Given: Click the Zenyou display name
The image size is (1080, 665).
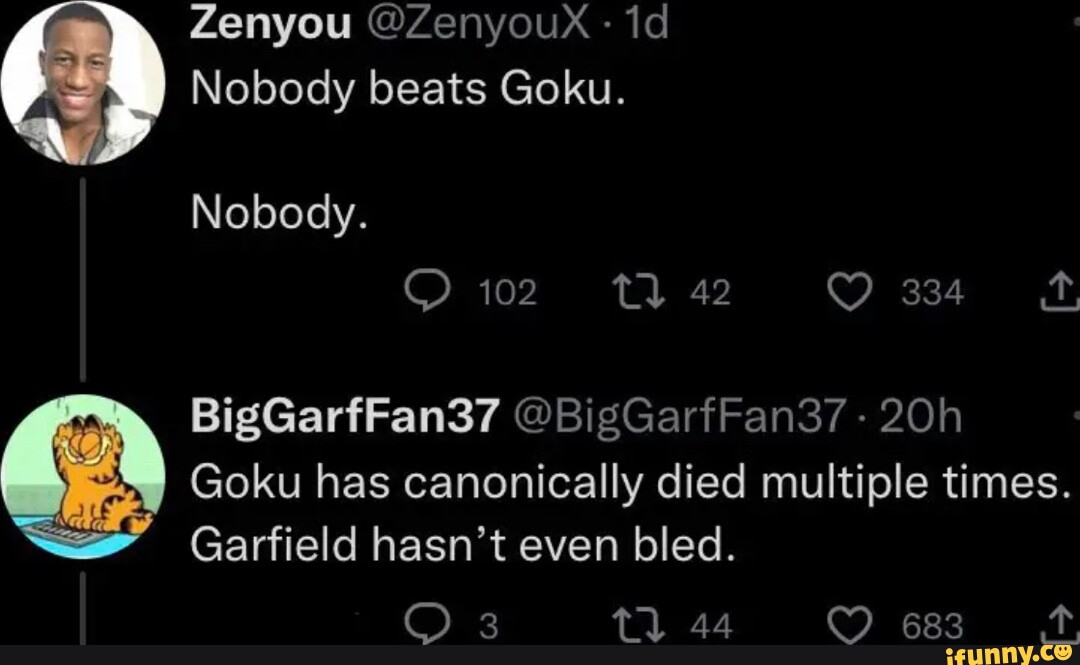Looking at the screenshot, I should 272,20.
